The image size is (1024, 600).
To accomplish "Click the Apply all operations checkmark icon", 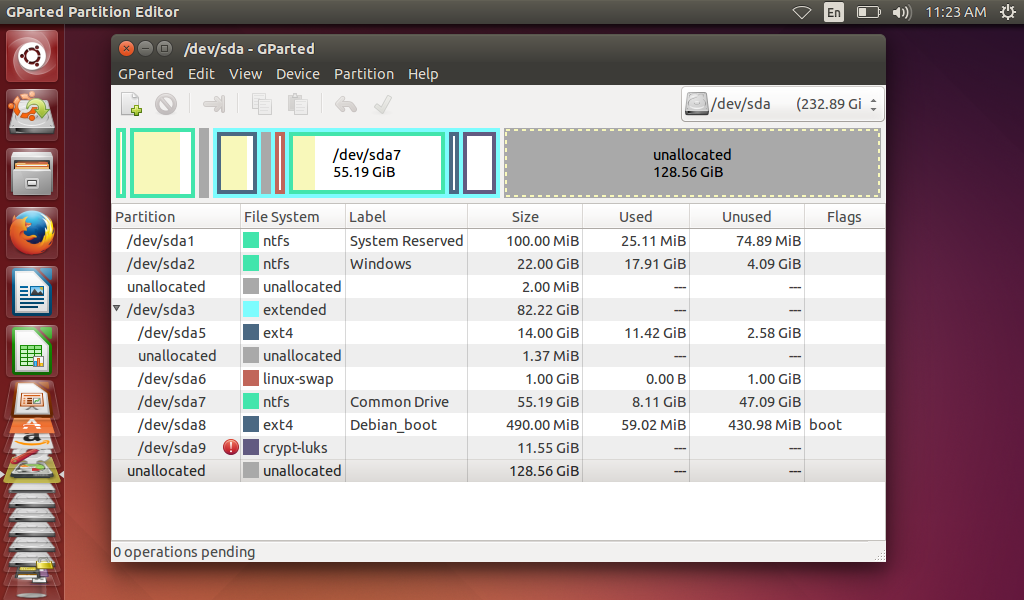I will (383, 104).
